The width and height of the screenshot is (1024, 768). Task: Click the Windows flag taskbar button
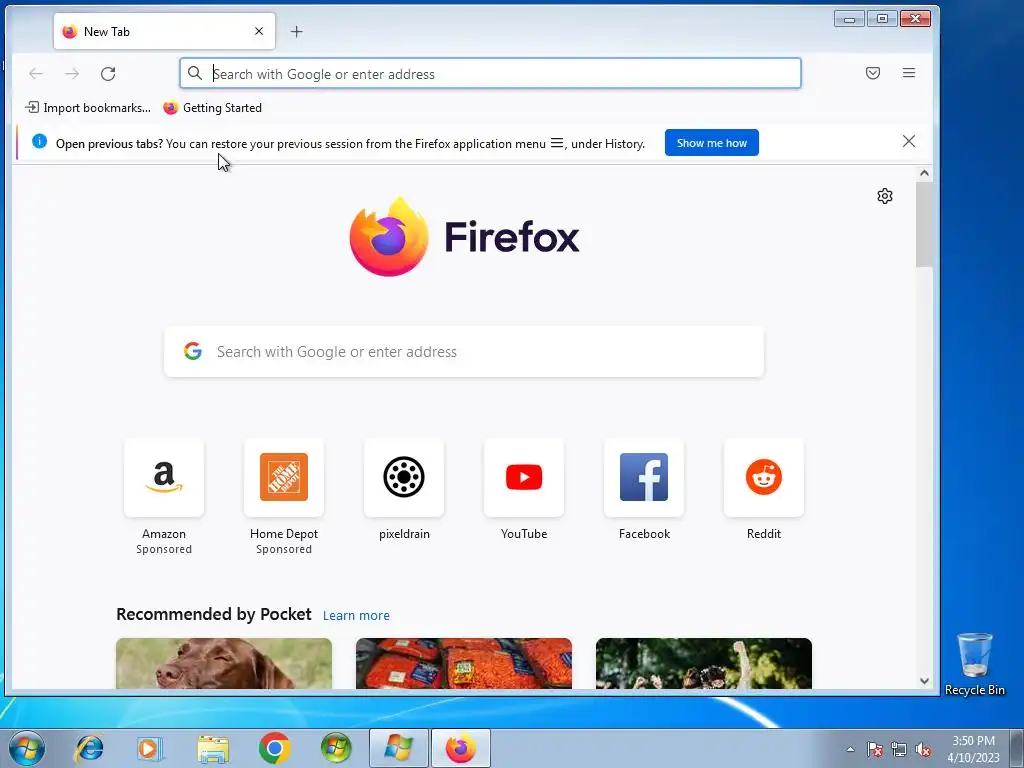[399, 748]
